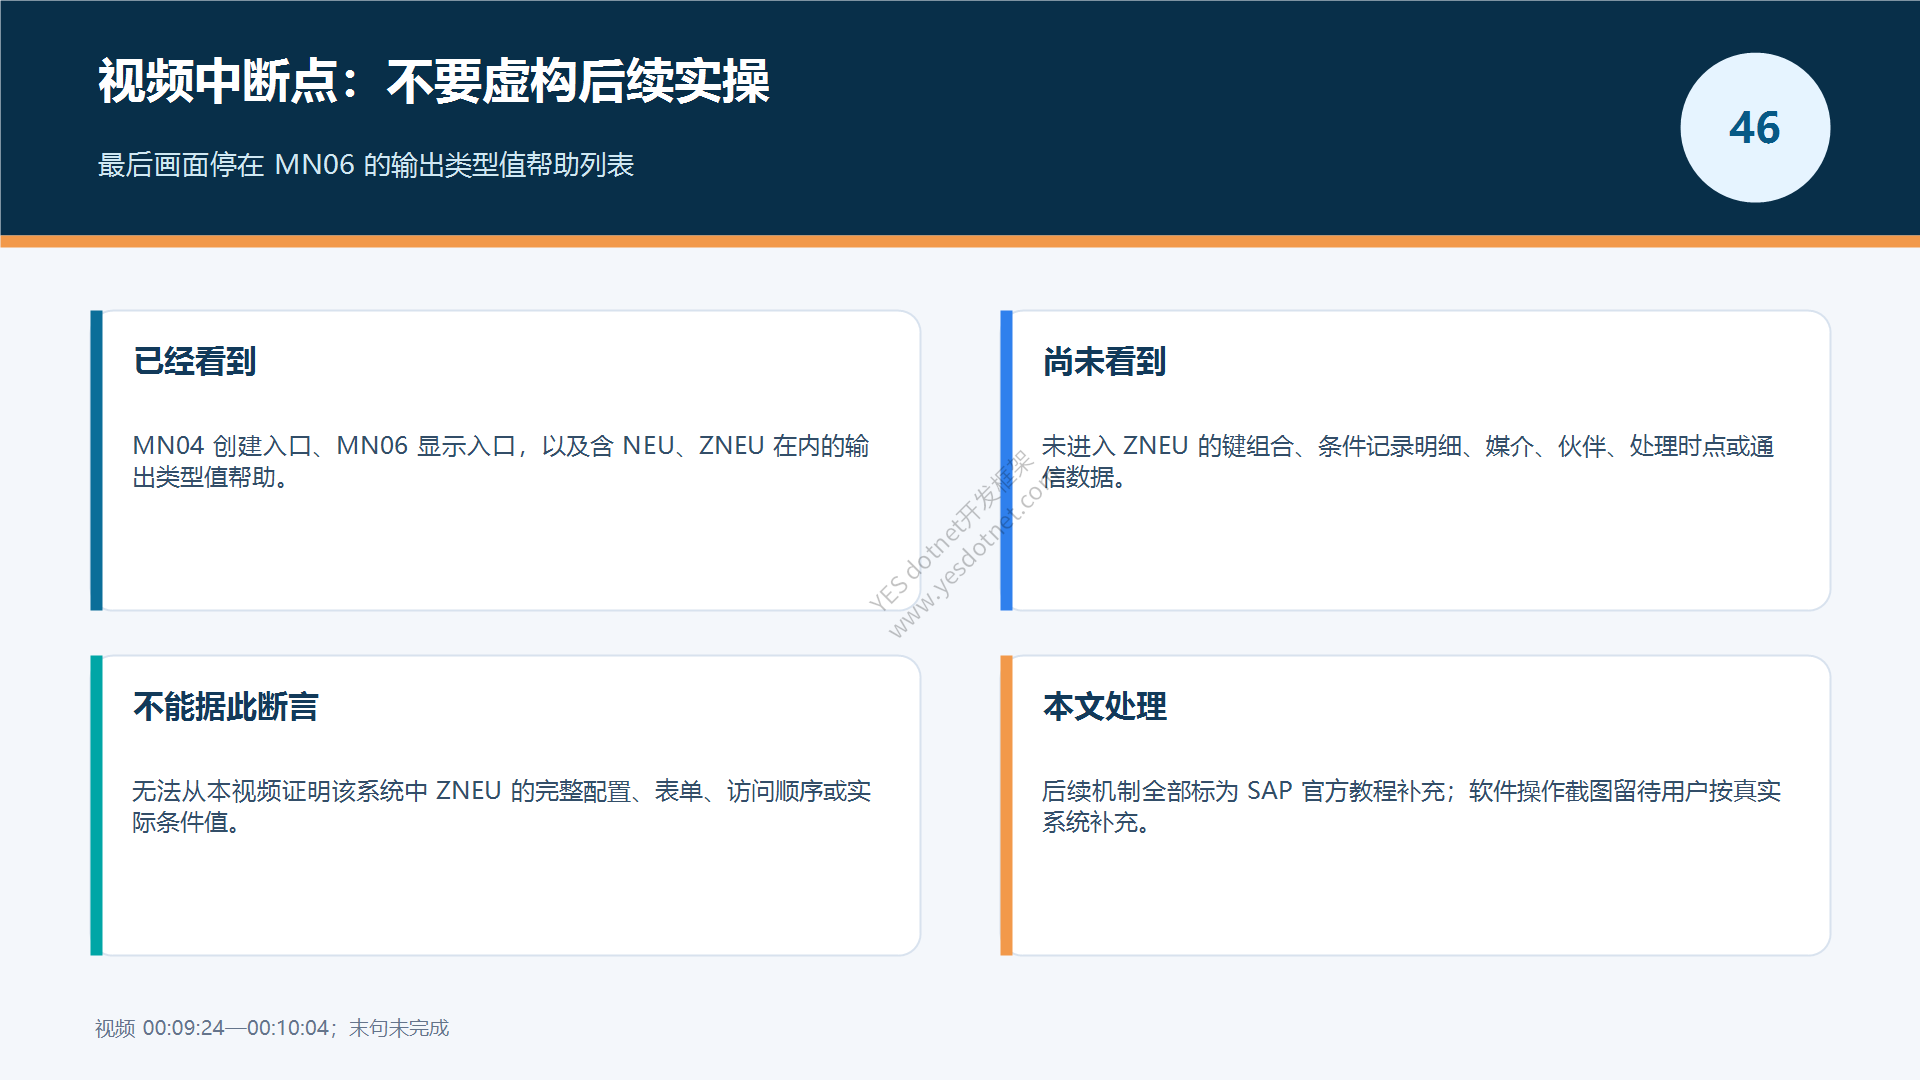Image resolution: width=1920 pixels, height=1080 pixels.
Task: Select the card heading 已经看到
Action: [x=195, y=362]
